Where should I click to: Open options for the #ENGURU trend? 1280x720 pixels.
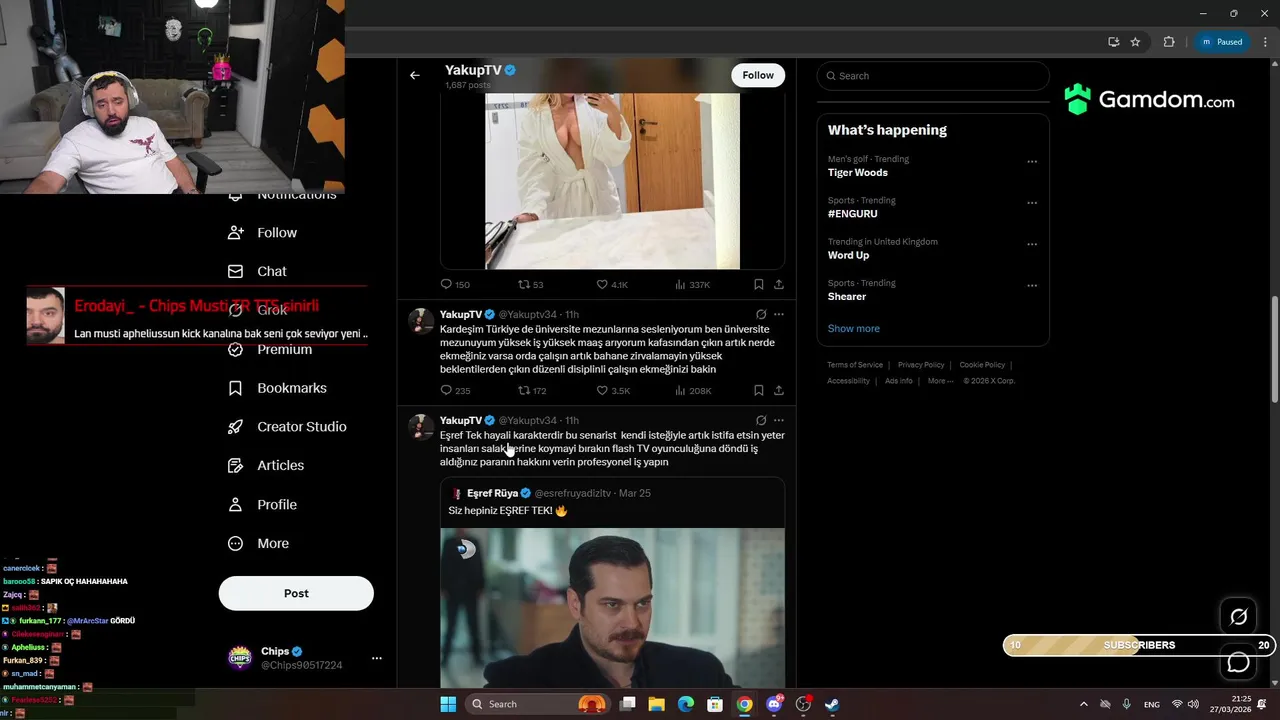click(1032, 203)
